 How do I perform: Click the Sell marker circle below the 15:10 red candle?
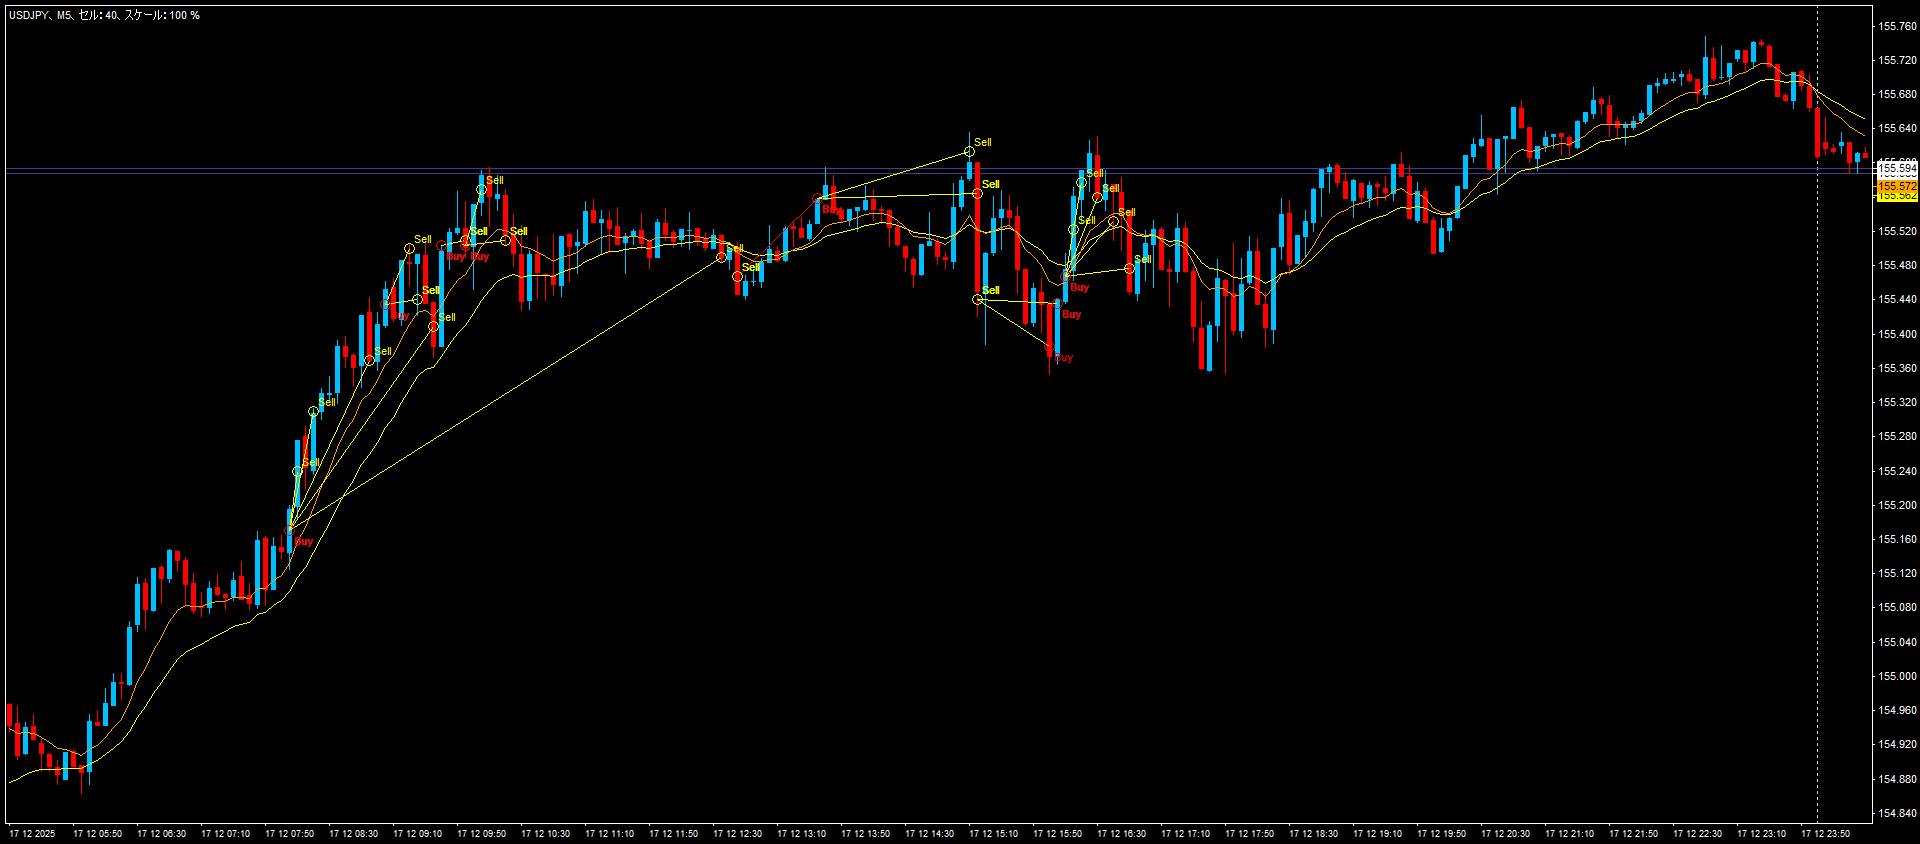click(978, 299)
